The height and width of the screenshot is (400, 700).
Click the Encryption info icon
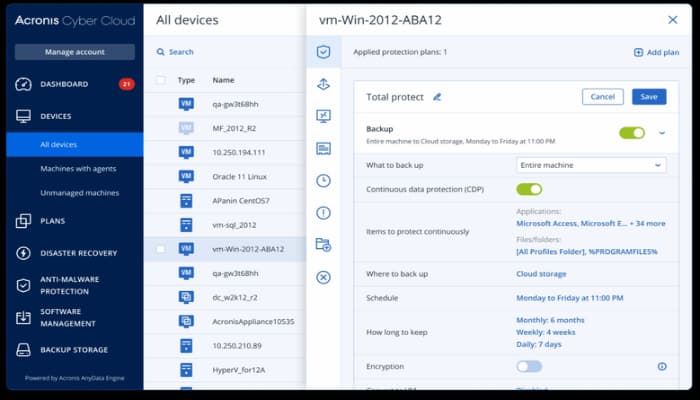click(662, 367)
